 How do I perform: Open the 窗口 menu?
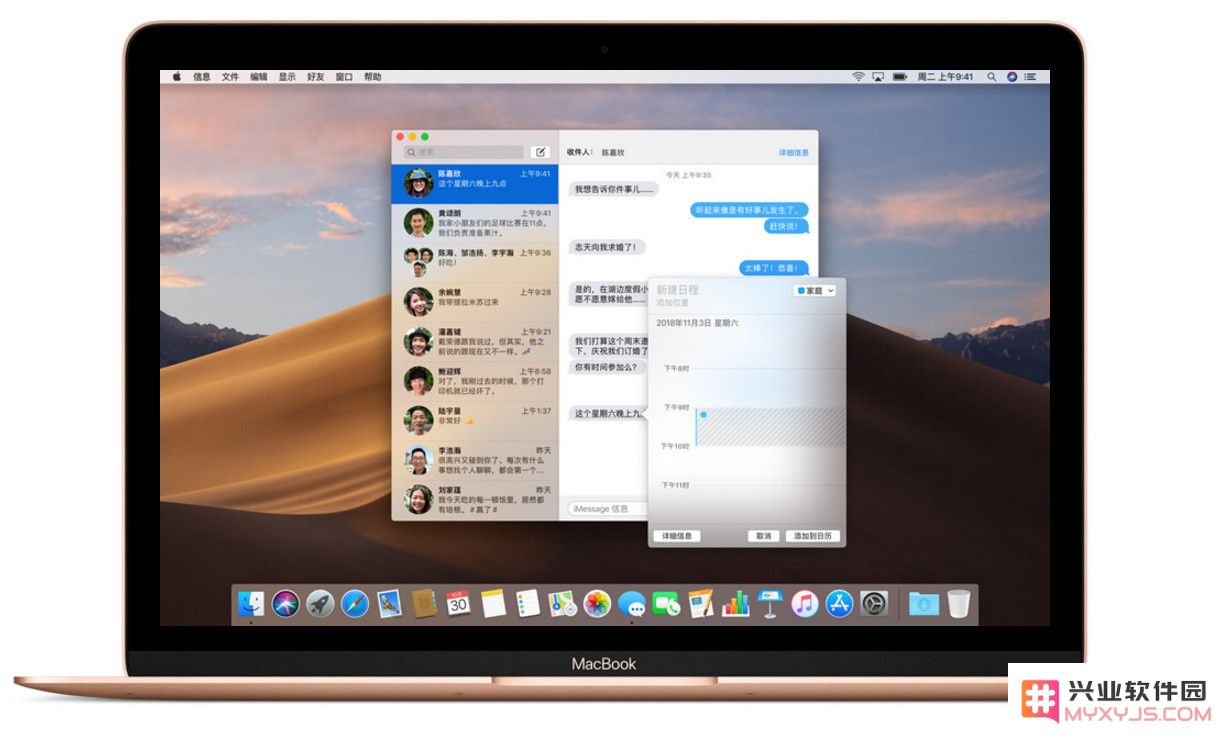click(x=344, y=76)
